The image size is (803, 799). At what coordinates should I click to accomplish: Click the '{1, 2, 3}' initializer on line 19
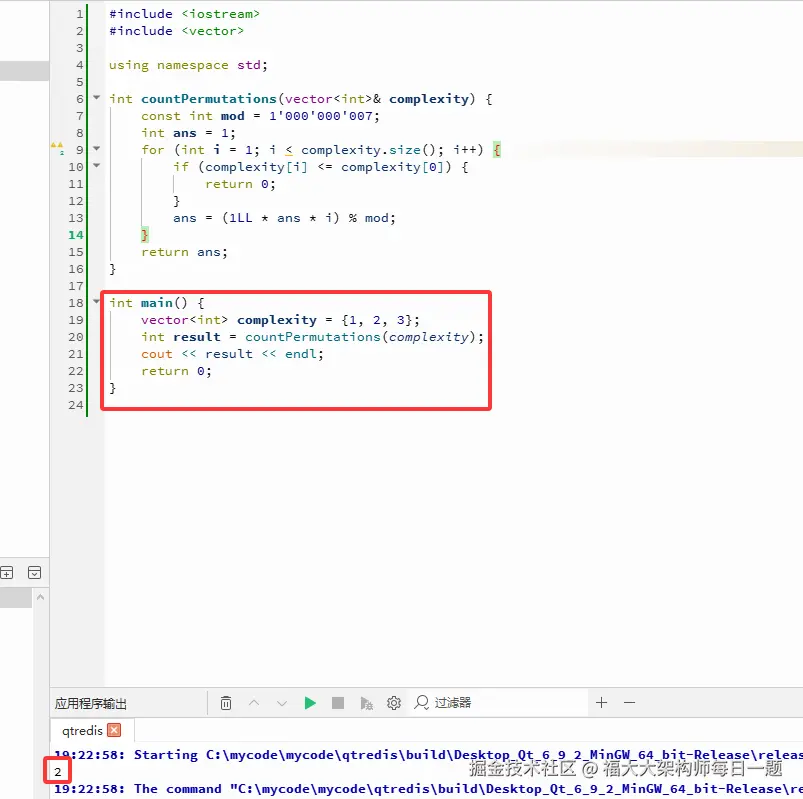376,320
